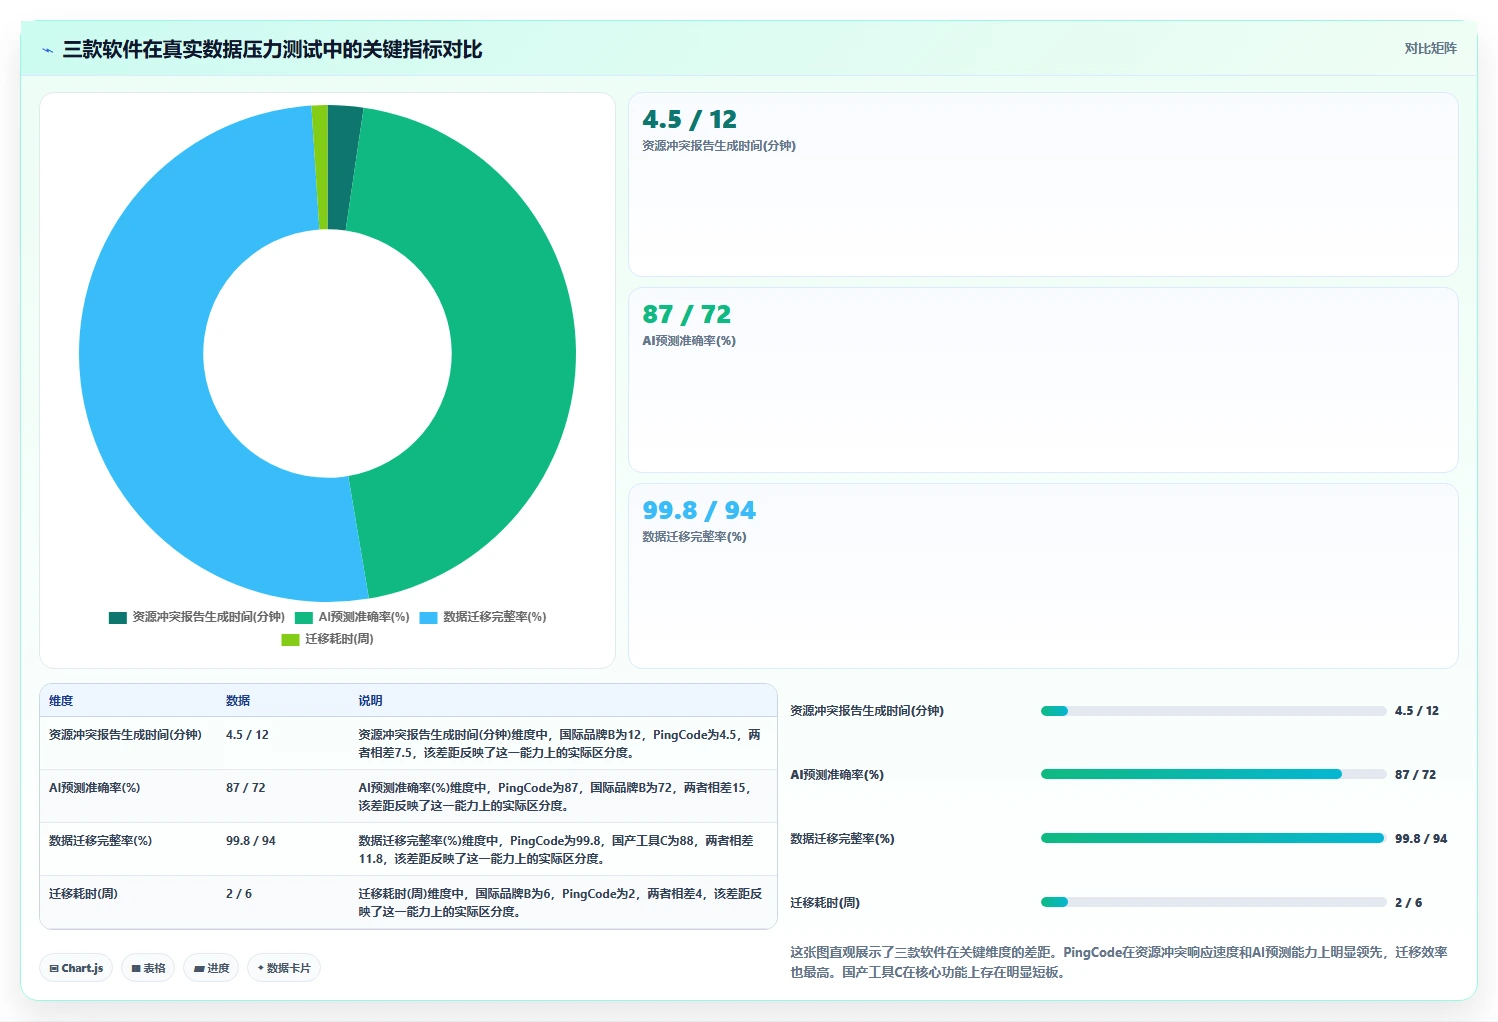Open the 87 / 72 data card
This screenshot has height=1022, width=1498.
pyautogui.click(x=1043, y=380)
